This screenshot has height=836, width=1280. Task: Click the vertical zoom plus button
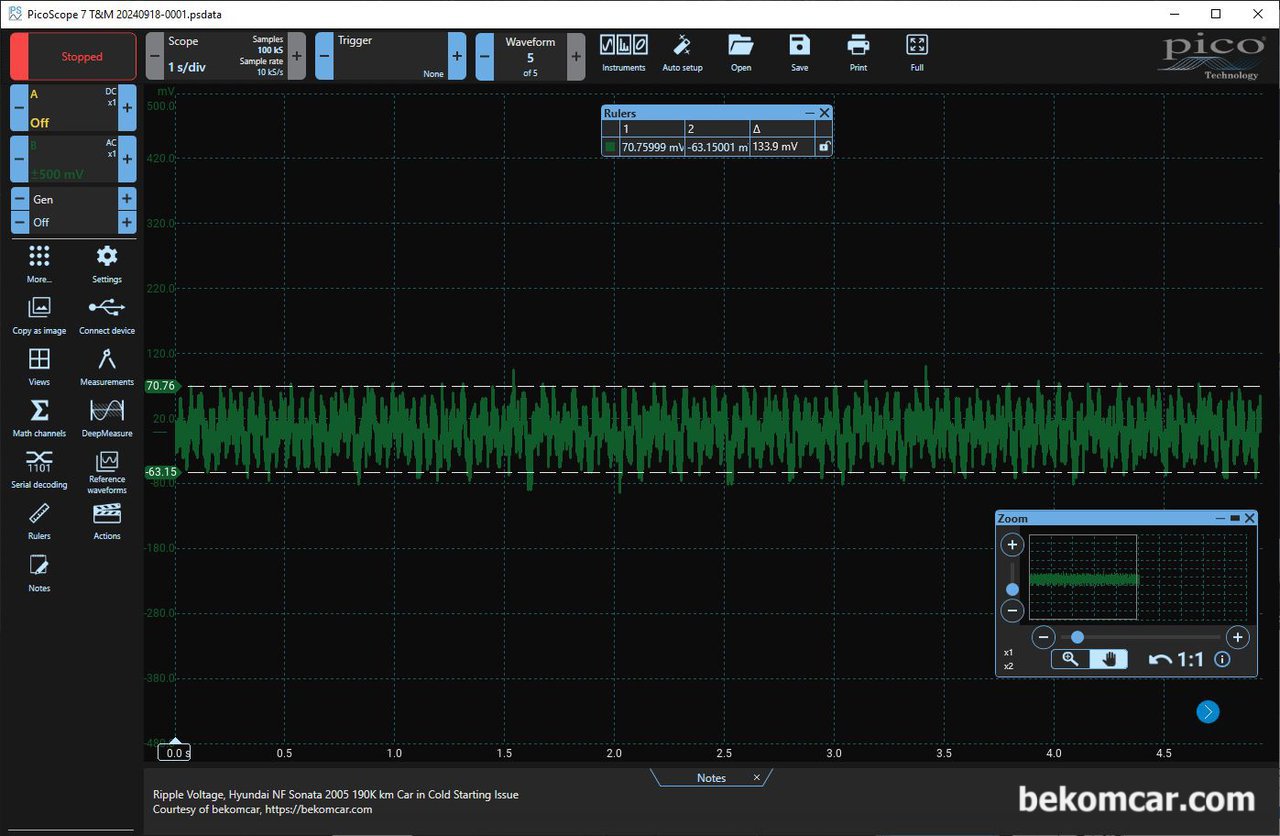(x=1012, y=545)
